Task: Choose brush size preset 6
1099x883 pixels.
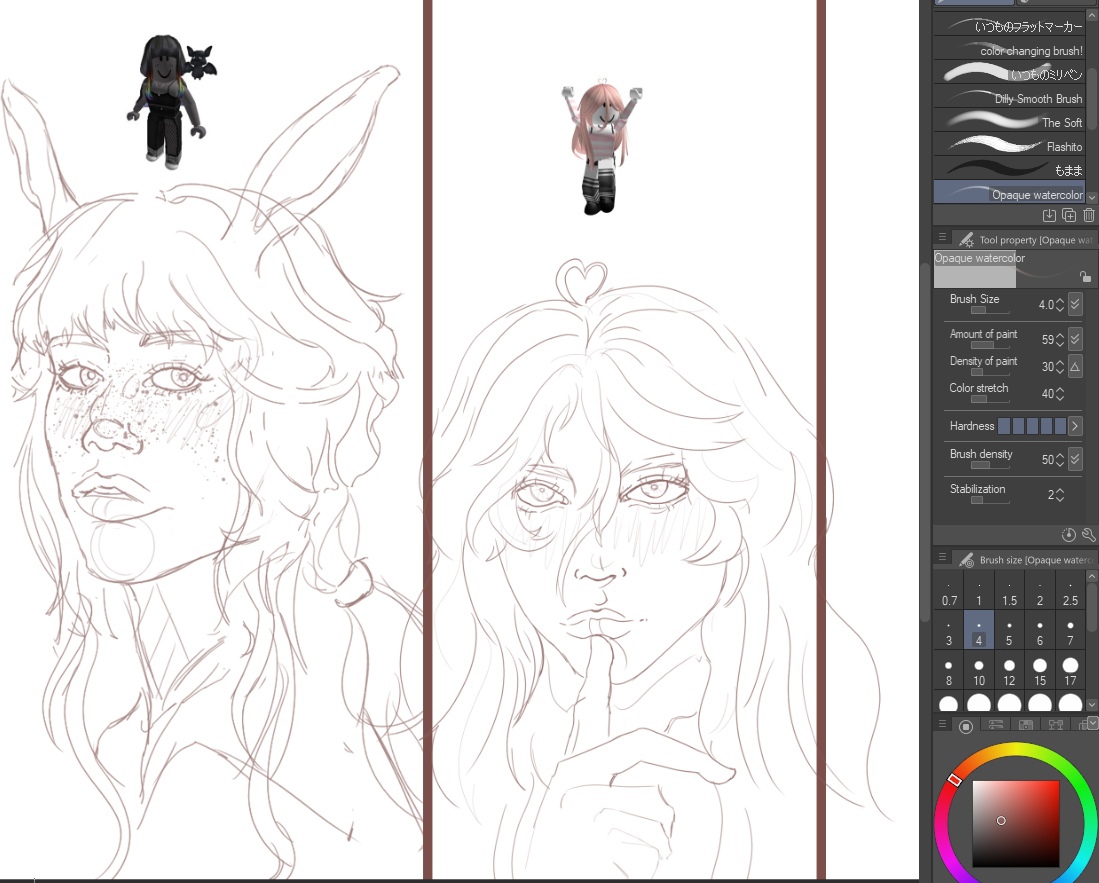Action: 1040,631
